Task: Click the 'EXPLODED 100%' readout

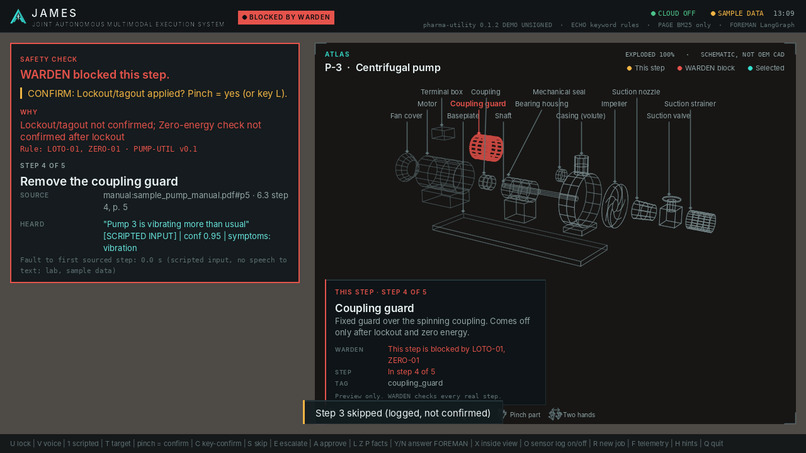Action: [650, 55]
